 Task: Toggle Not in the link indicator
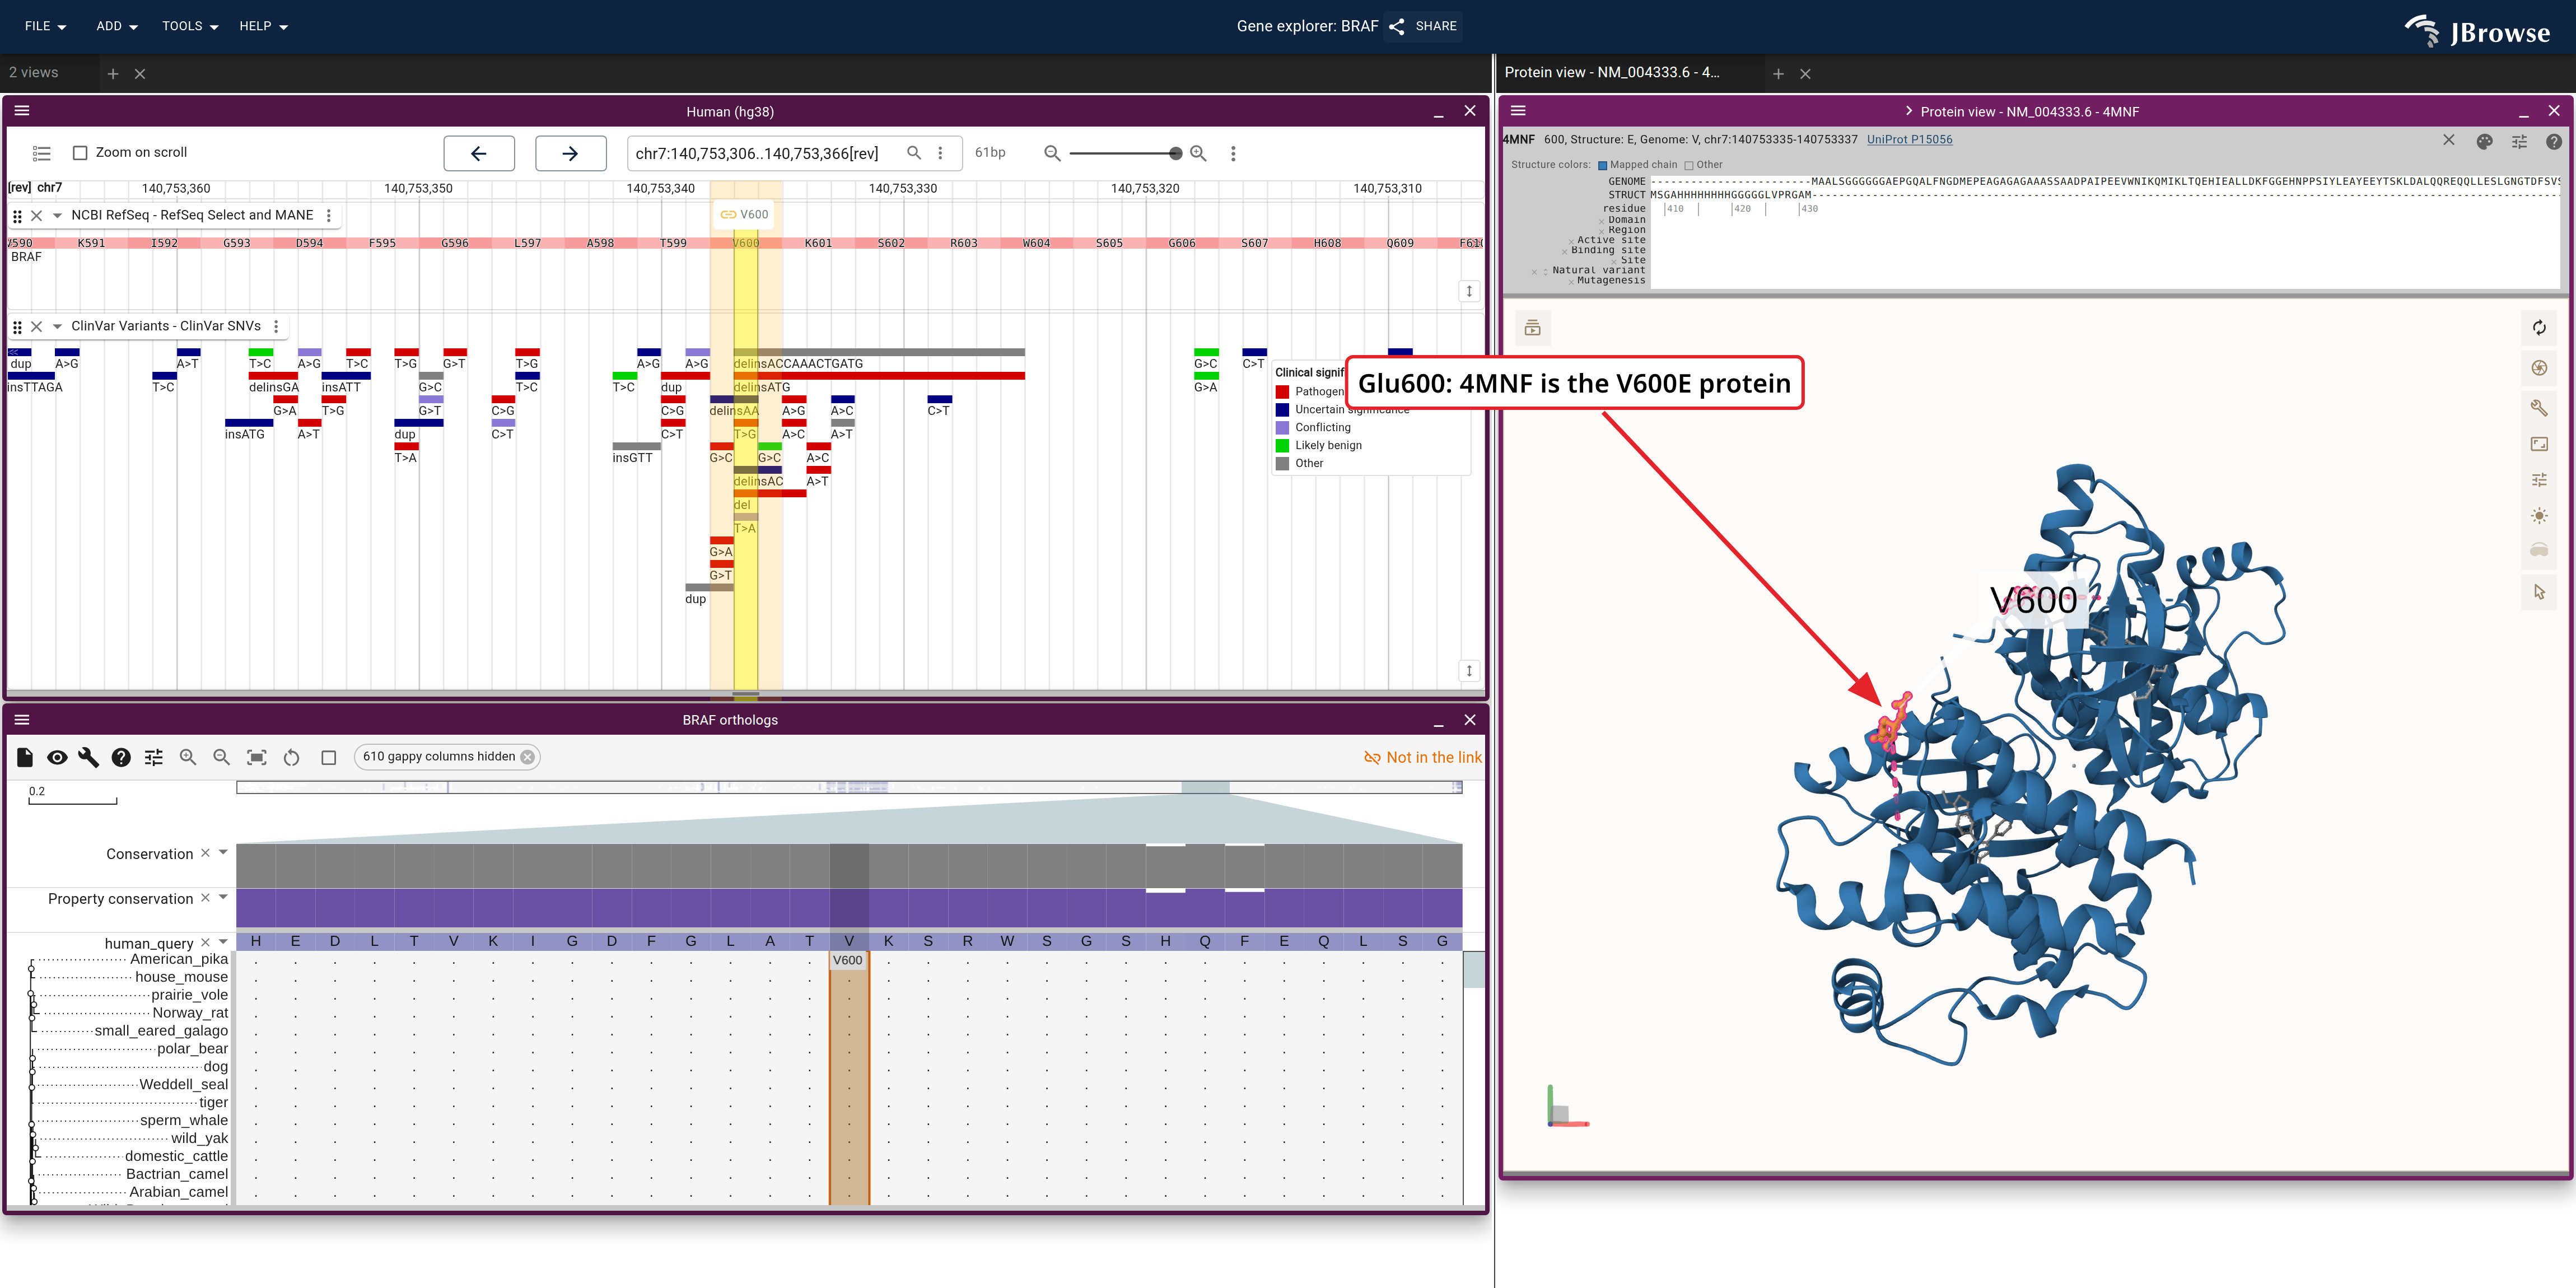click(1422, 758)
